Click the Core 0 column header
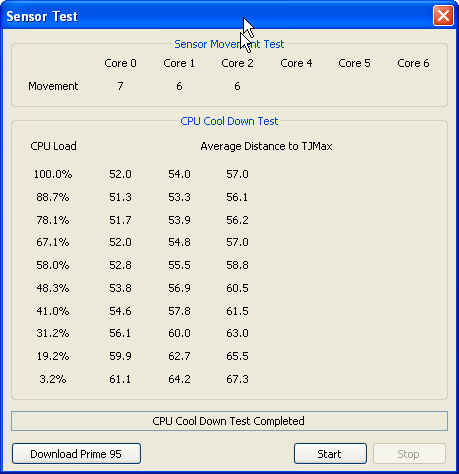 tap(120, 63)
